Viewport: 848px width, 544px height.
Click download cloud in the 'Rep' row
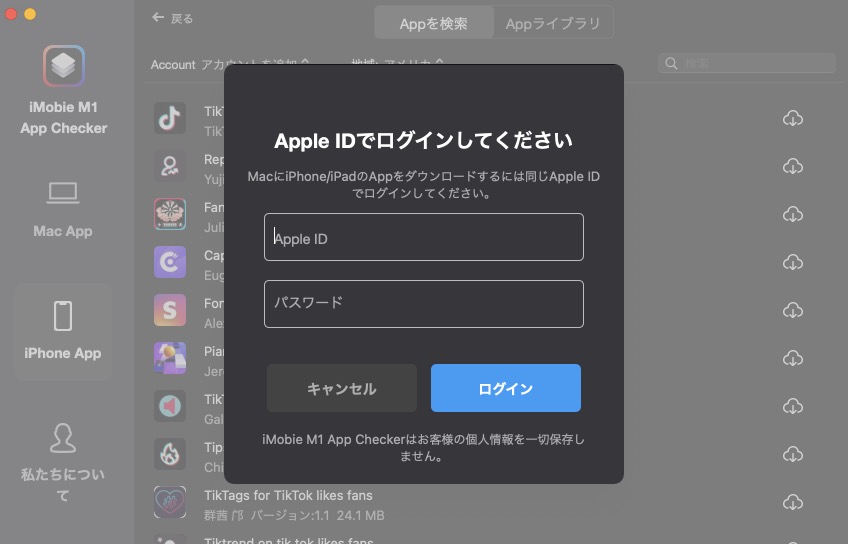(793, 167)
